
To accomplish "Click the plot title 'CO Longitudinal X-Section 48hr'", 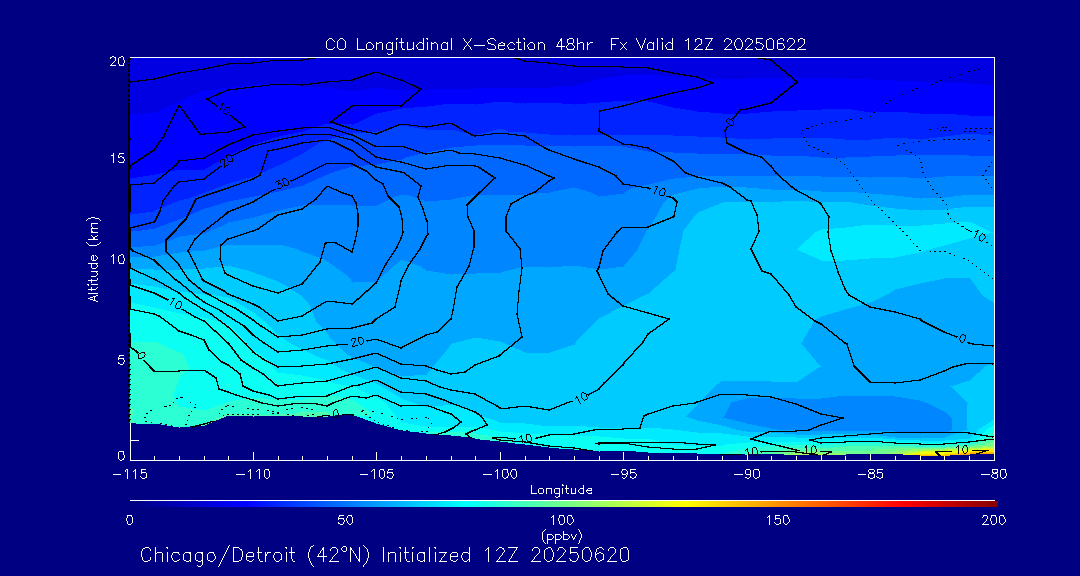I will [x=461, y=45].
